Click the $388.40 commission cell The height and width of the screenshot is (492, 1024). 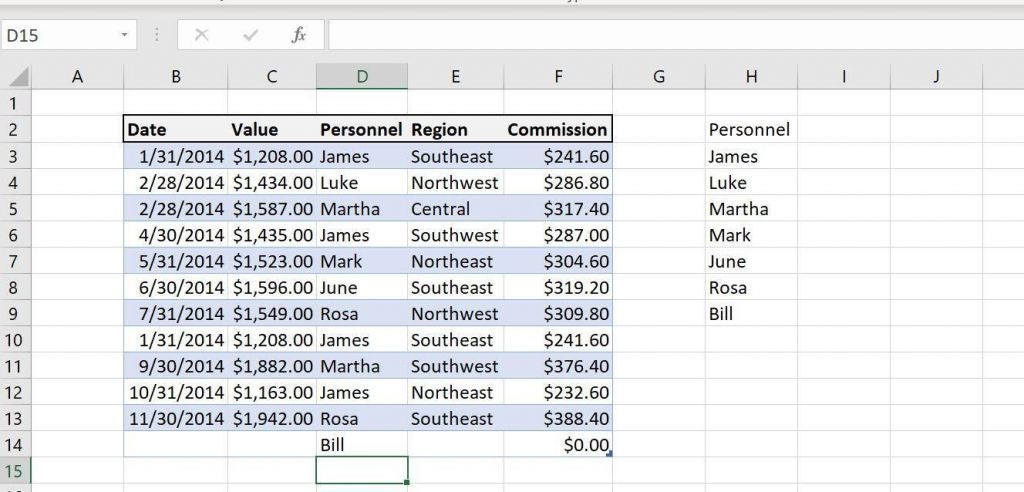point(558,418)
